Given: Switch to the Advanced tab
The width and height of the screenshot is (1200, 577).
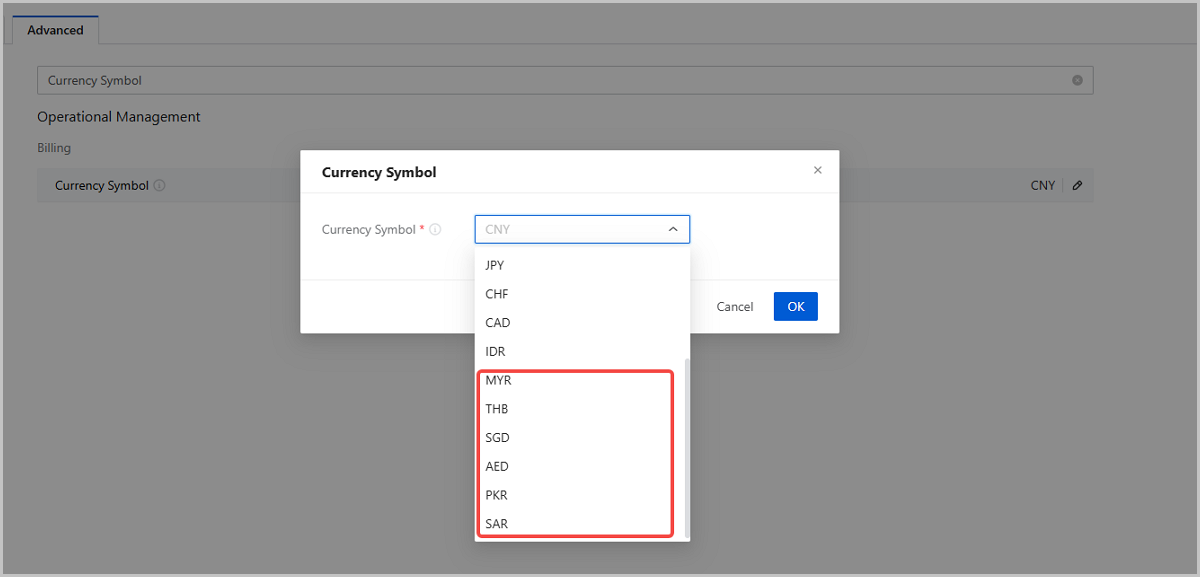Looking at the screenshot, I should pyautogui.click(x=55, y=30).
